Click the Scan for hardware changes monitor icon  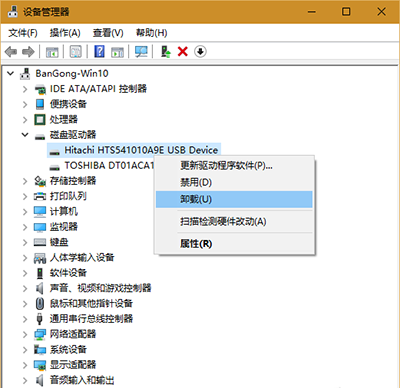pos(141,52)
